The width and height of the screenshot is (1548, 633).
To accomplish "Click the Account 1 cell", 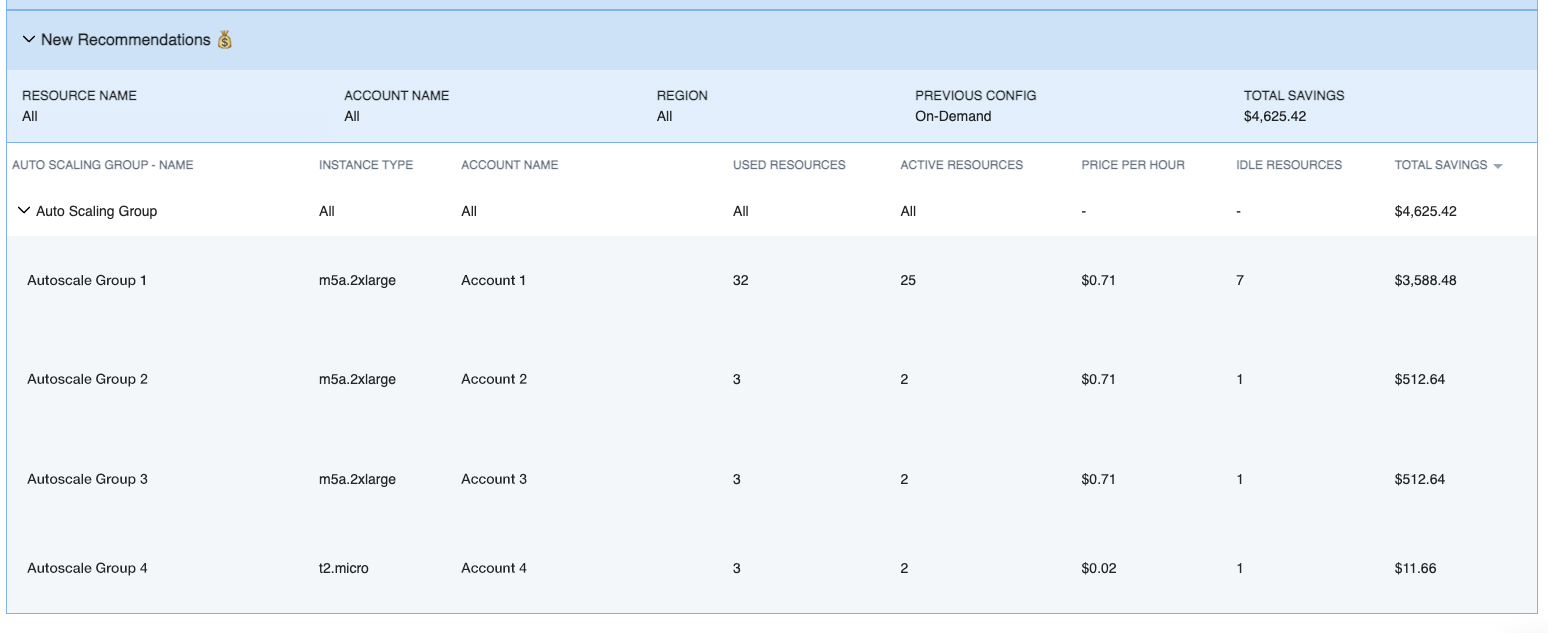I will point(494,280).
